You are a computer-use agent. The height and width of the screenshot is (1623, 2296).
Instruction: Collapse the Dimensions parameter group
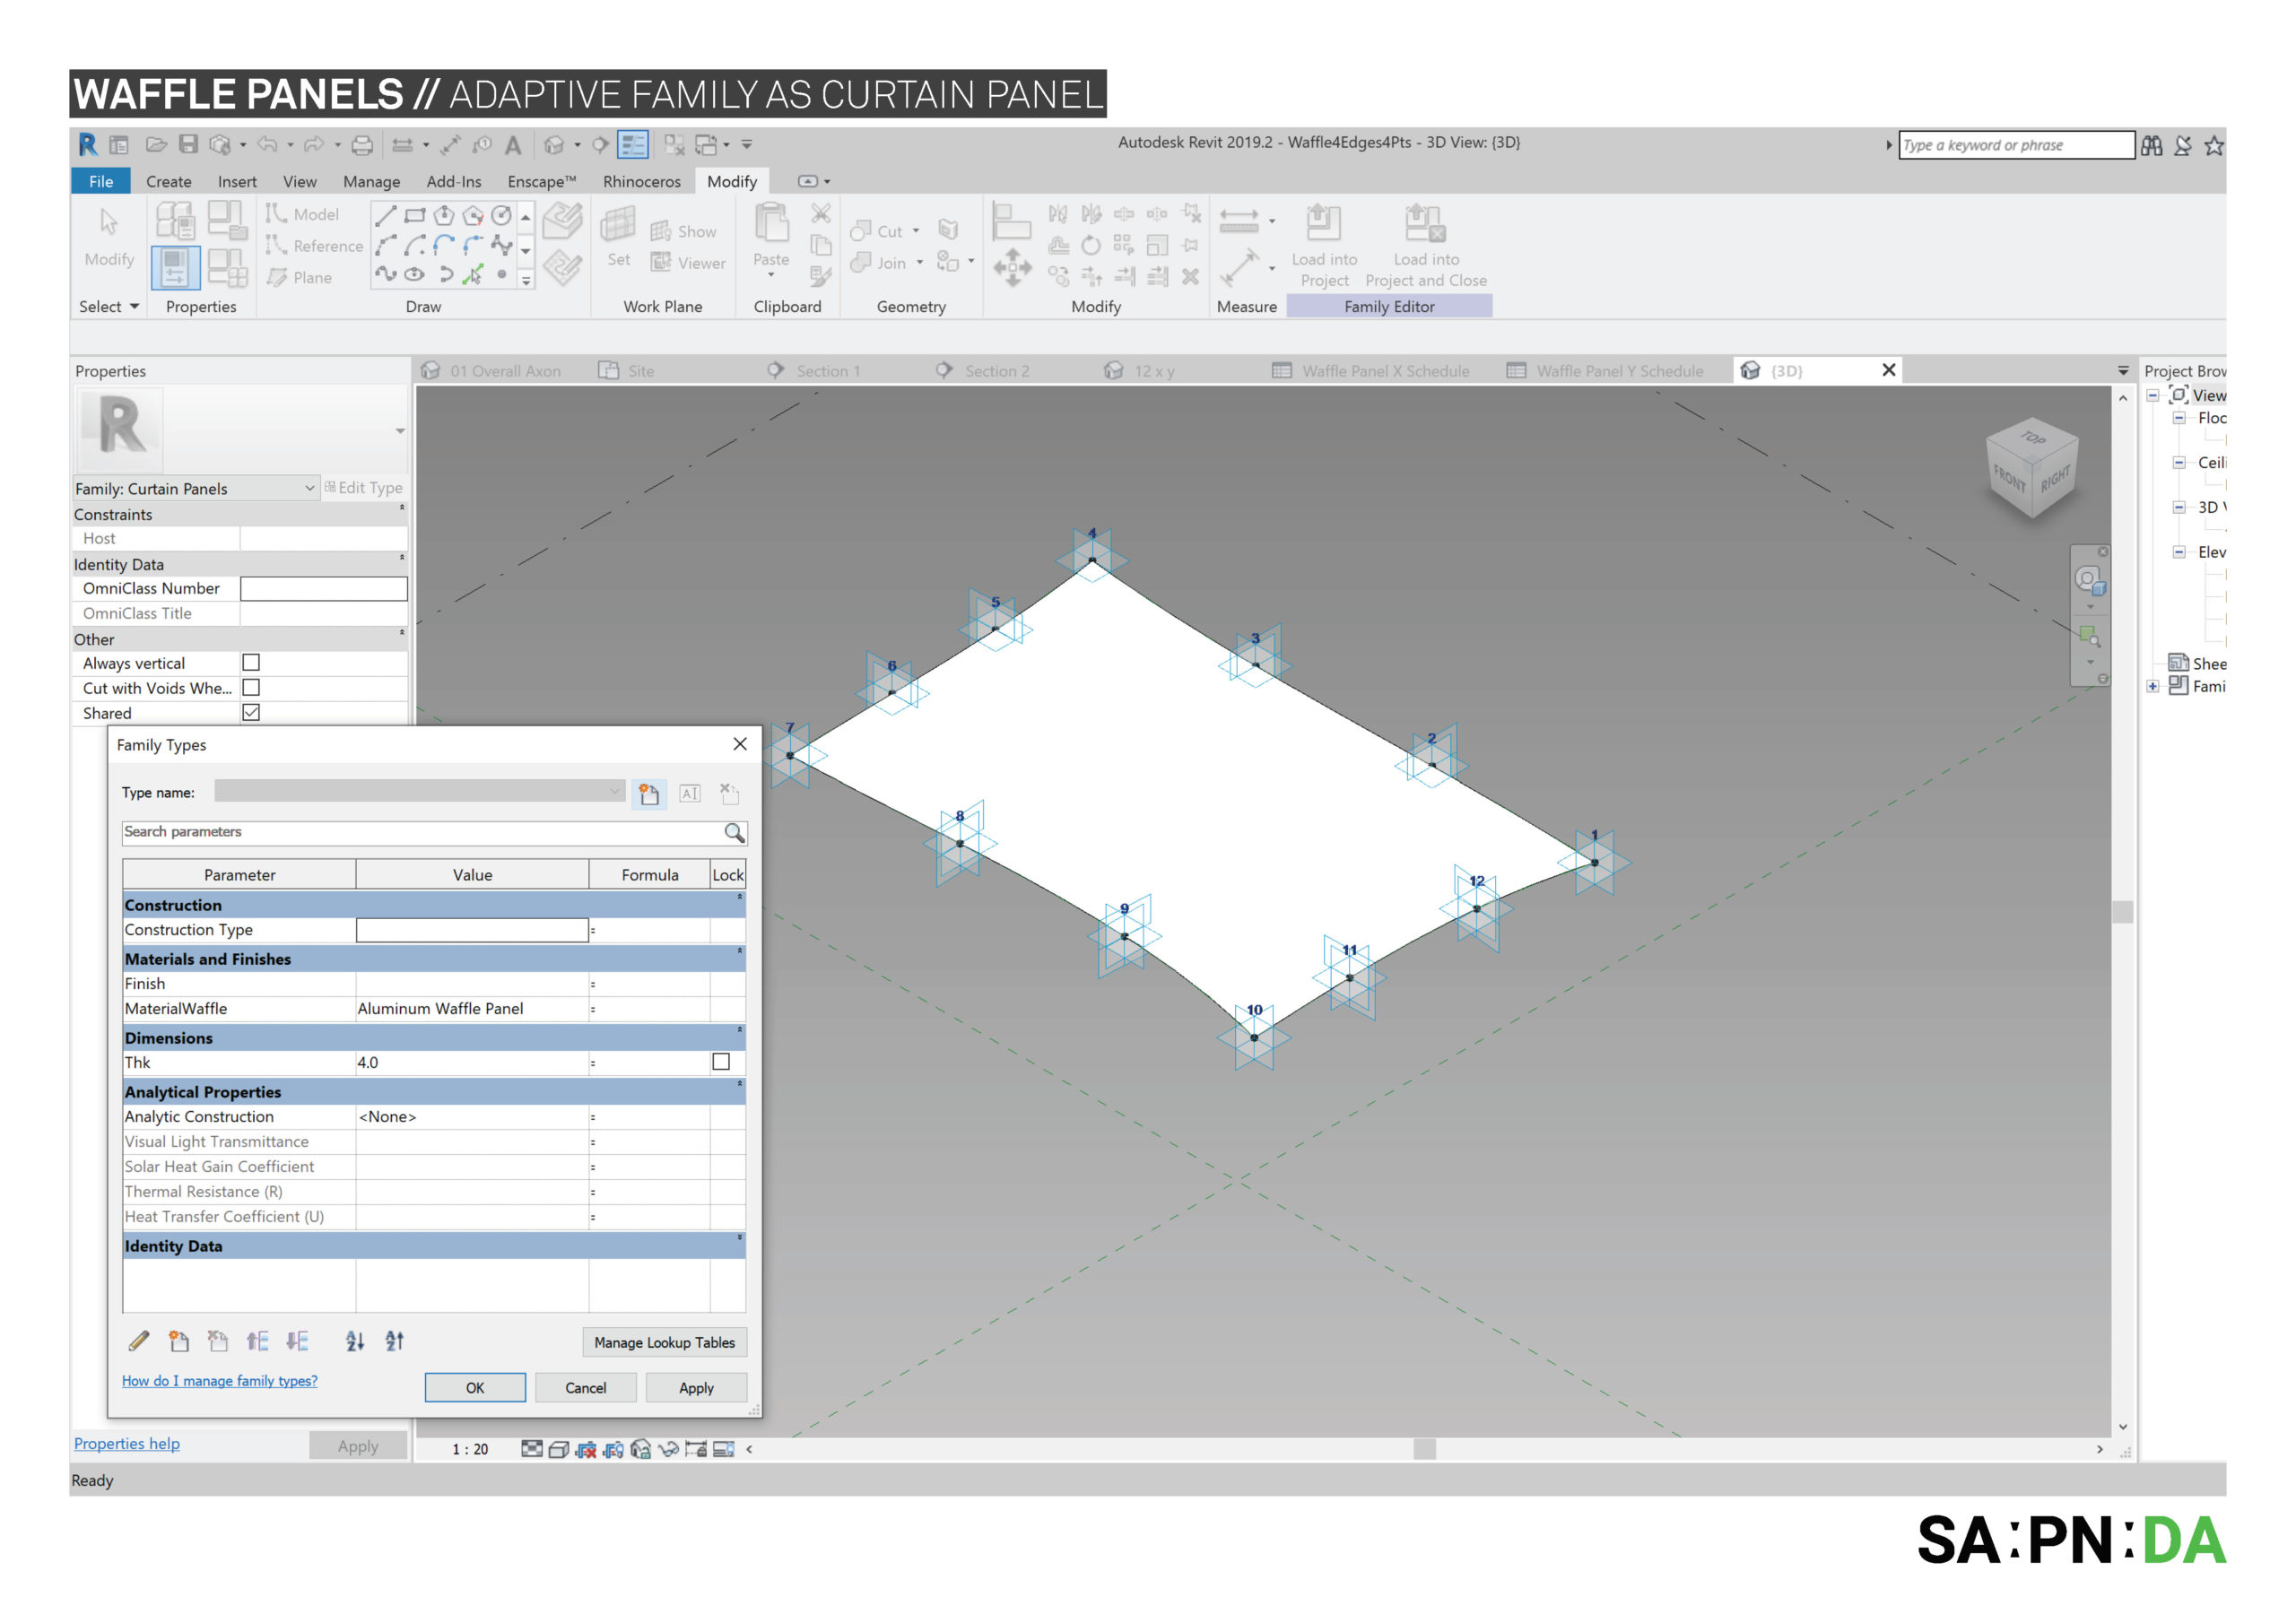pos(740,1030)
